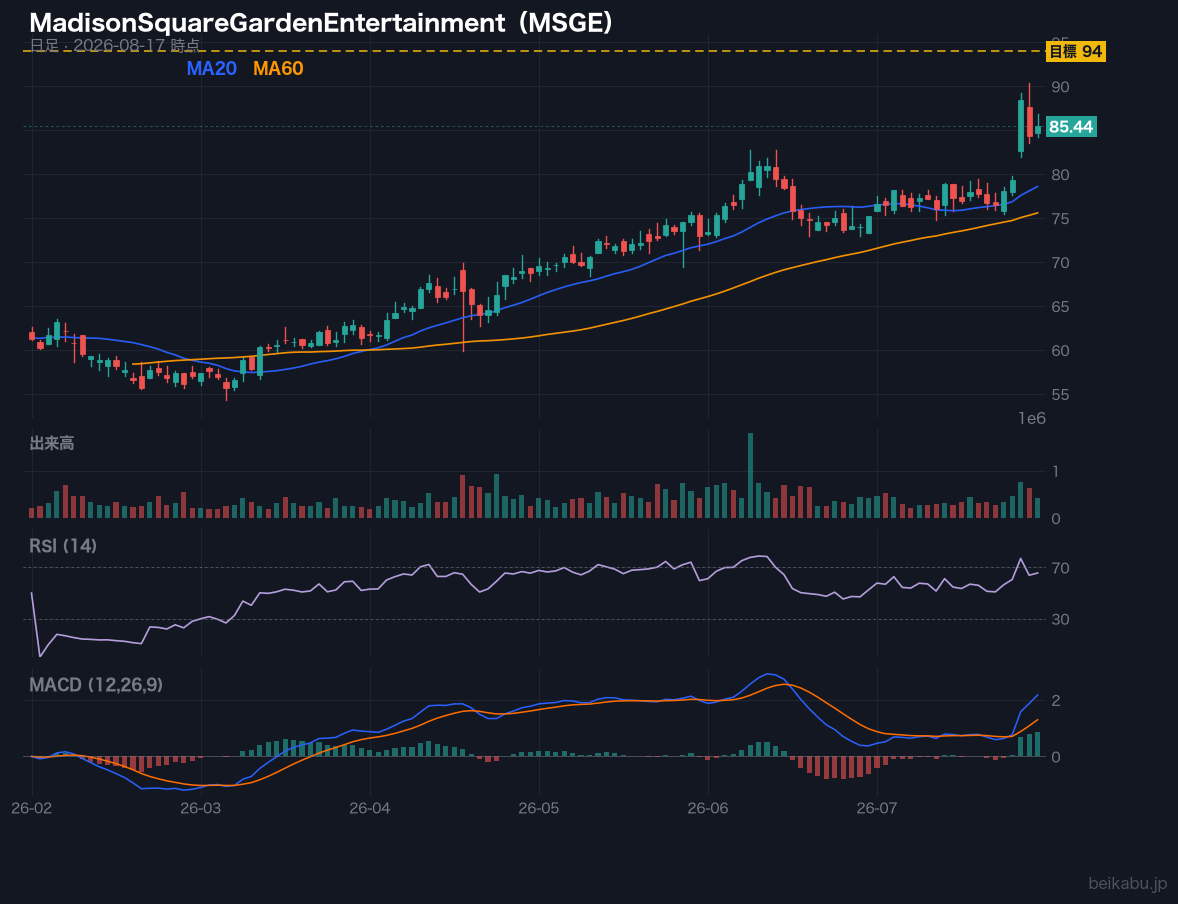
Task: Click the RSI 70 level label
Action: 1060,568
